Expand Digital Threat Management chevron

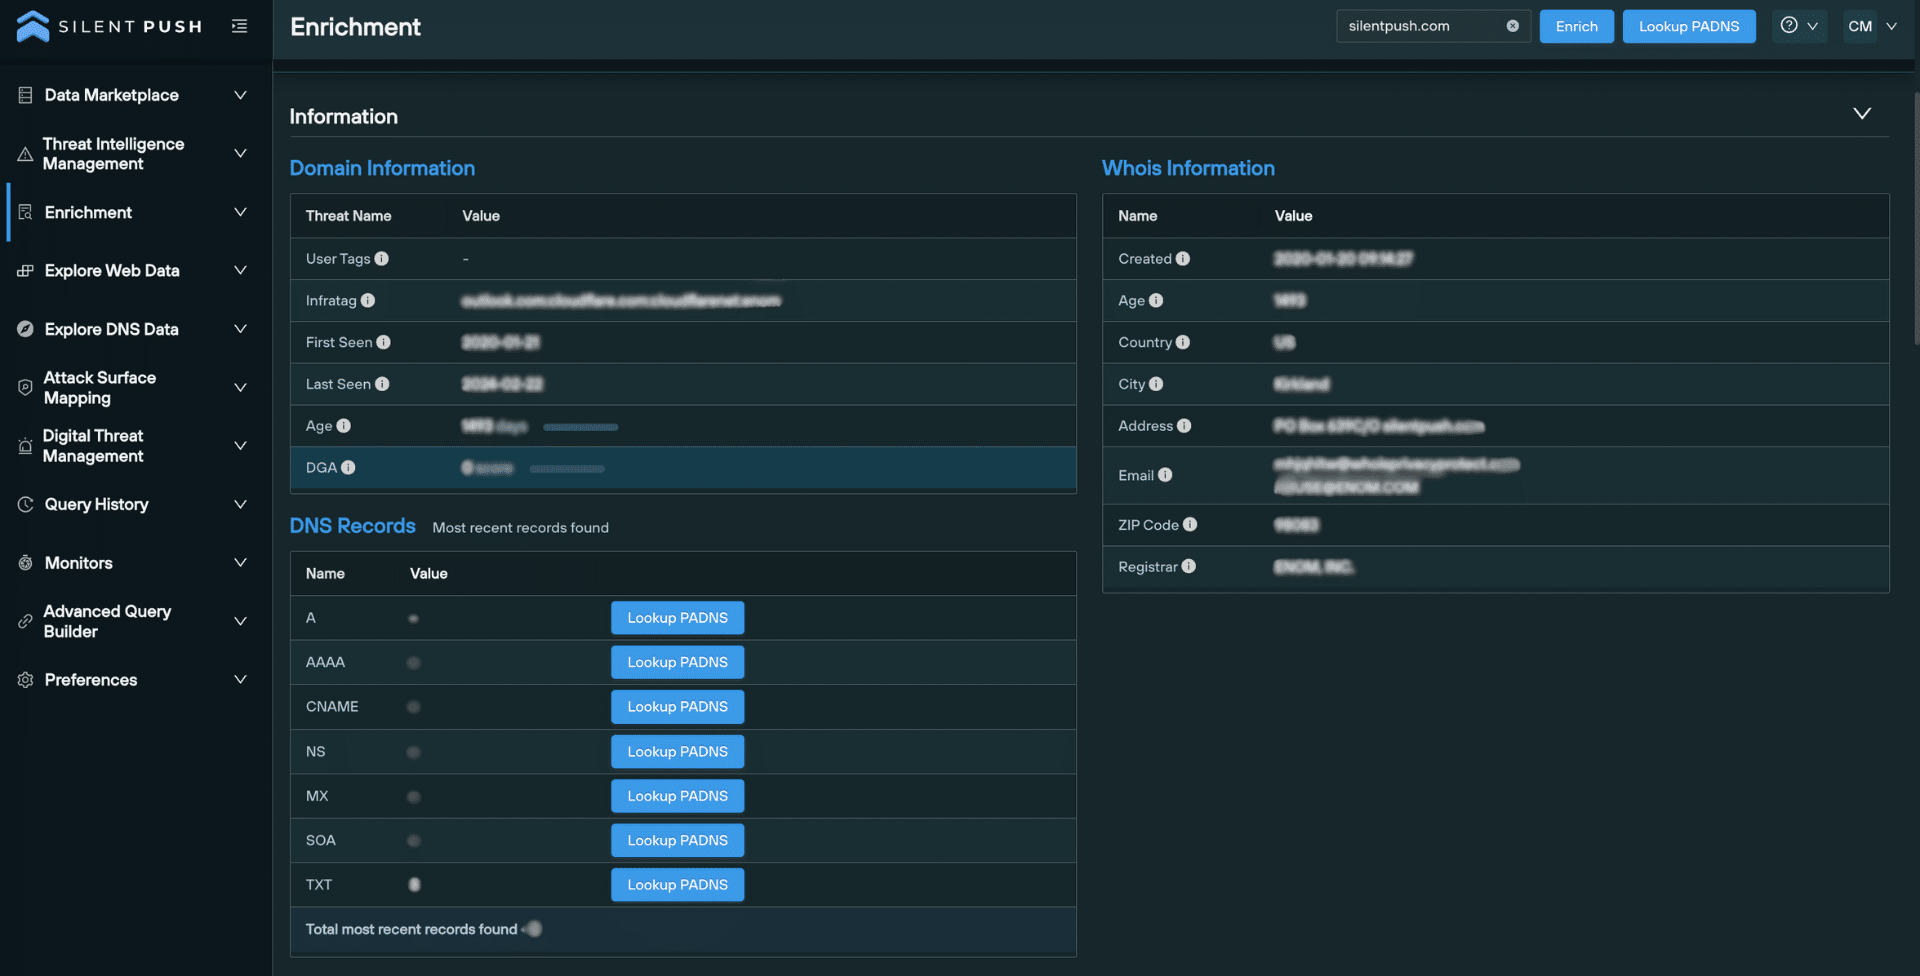coord(240,446)
